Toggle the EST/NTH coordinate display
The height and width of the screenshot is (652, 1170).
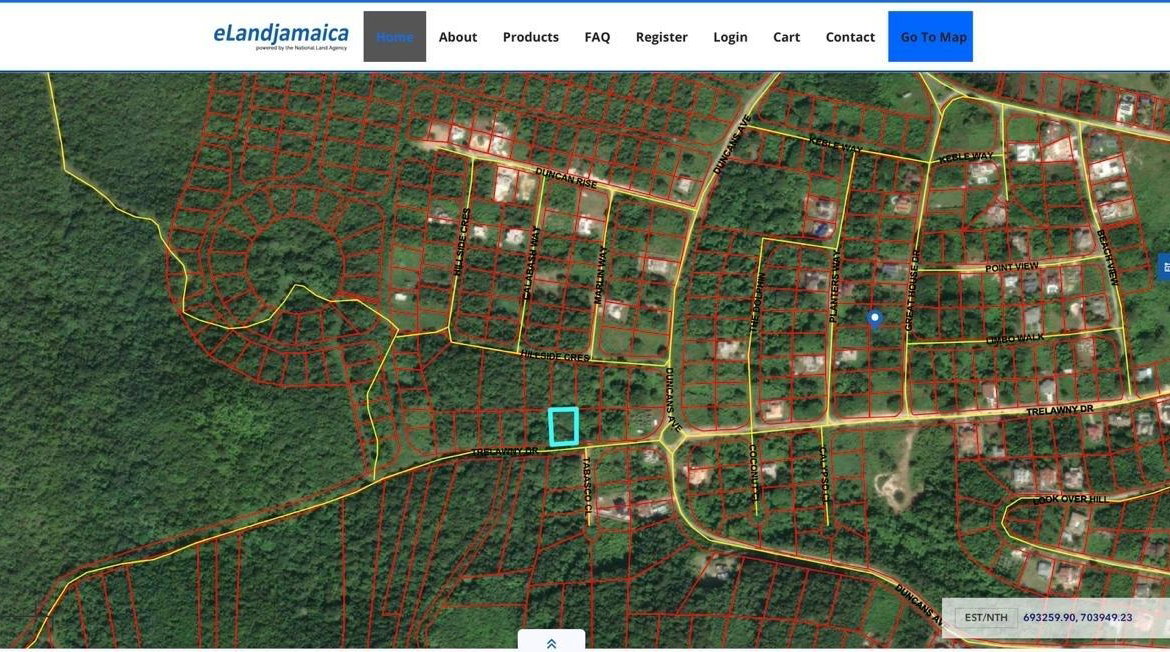coord(986,617)
